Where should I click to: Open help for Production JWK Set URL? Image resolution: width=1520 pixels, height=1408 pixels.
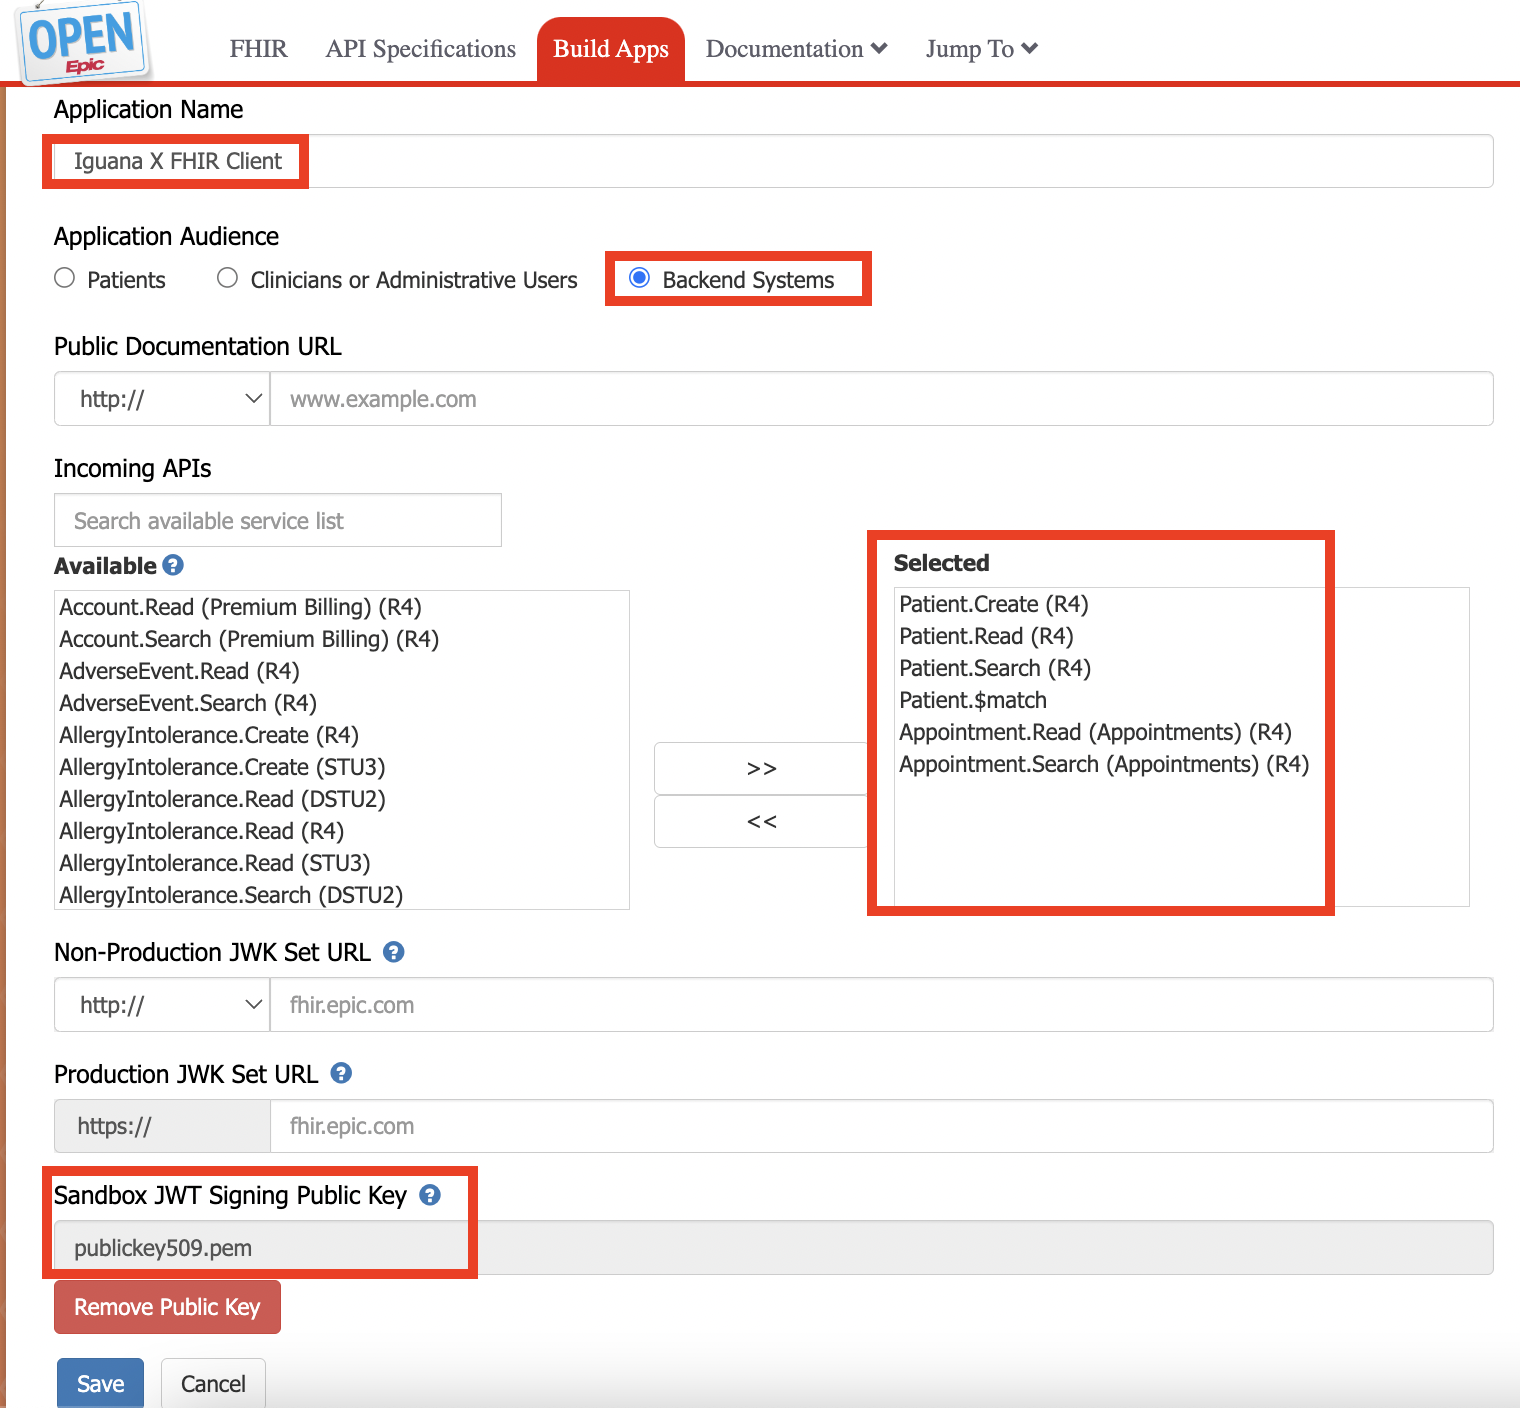point(341,1073)
